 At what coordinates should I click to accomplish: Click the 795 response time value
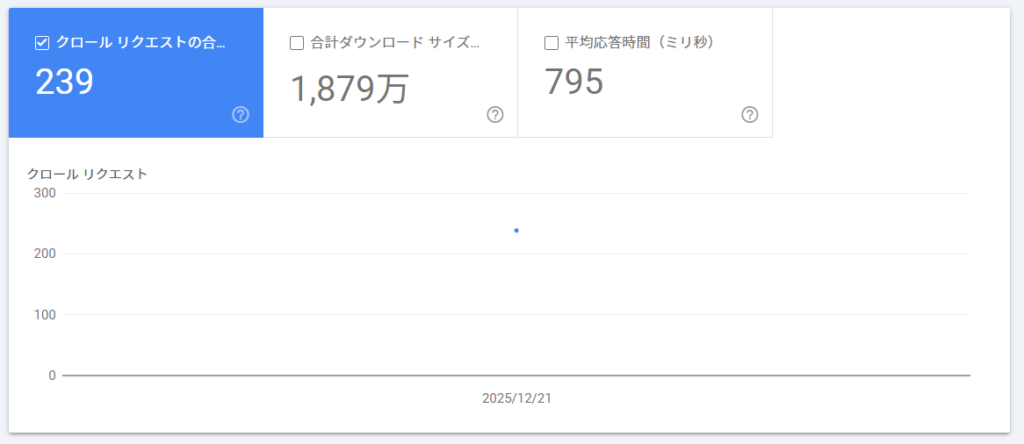(574, 82)
